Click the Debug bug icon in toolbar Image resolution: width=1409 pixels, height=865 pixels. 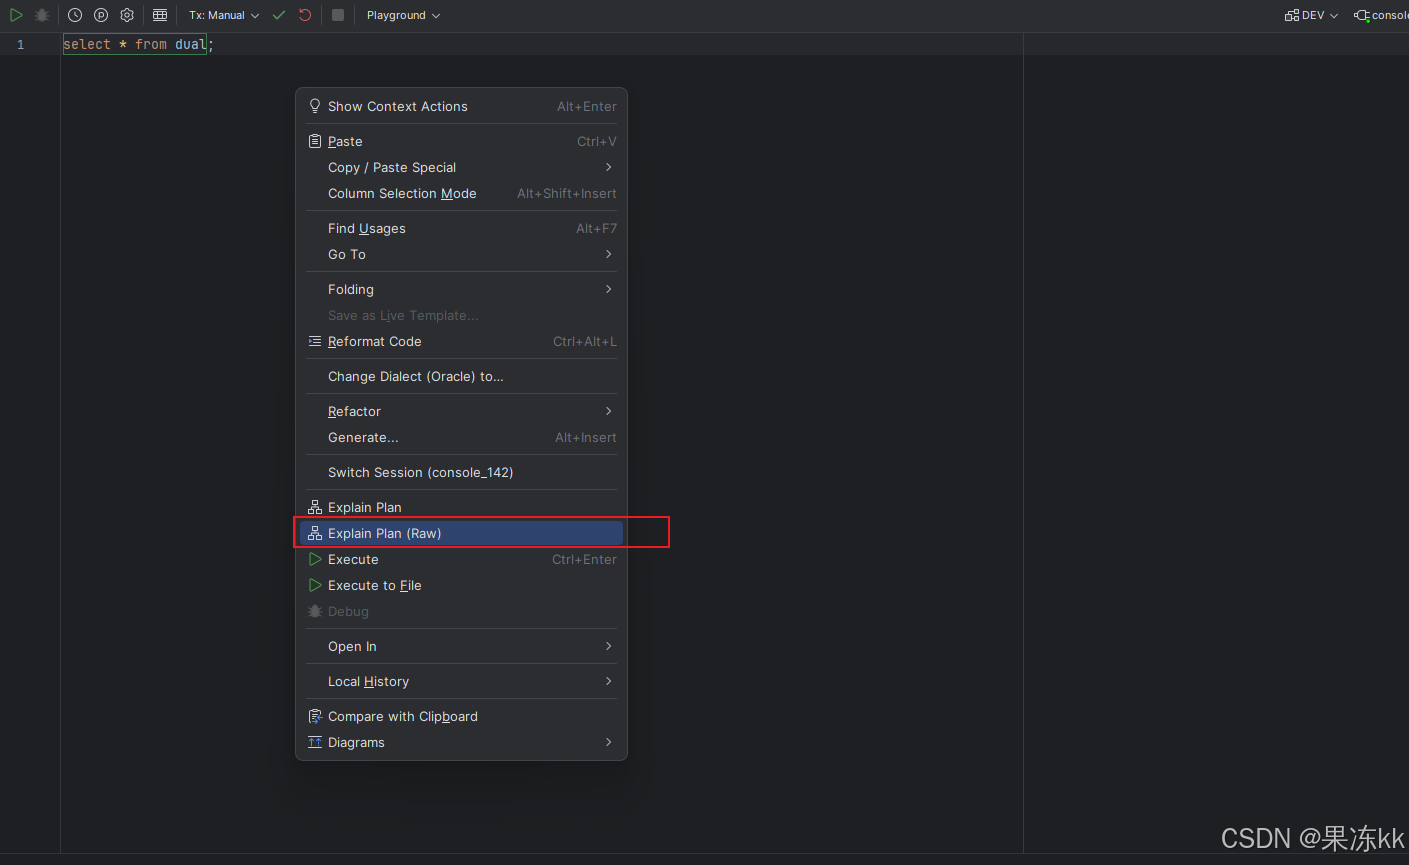pos(42,15)
